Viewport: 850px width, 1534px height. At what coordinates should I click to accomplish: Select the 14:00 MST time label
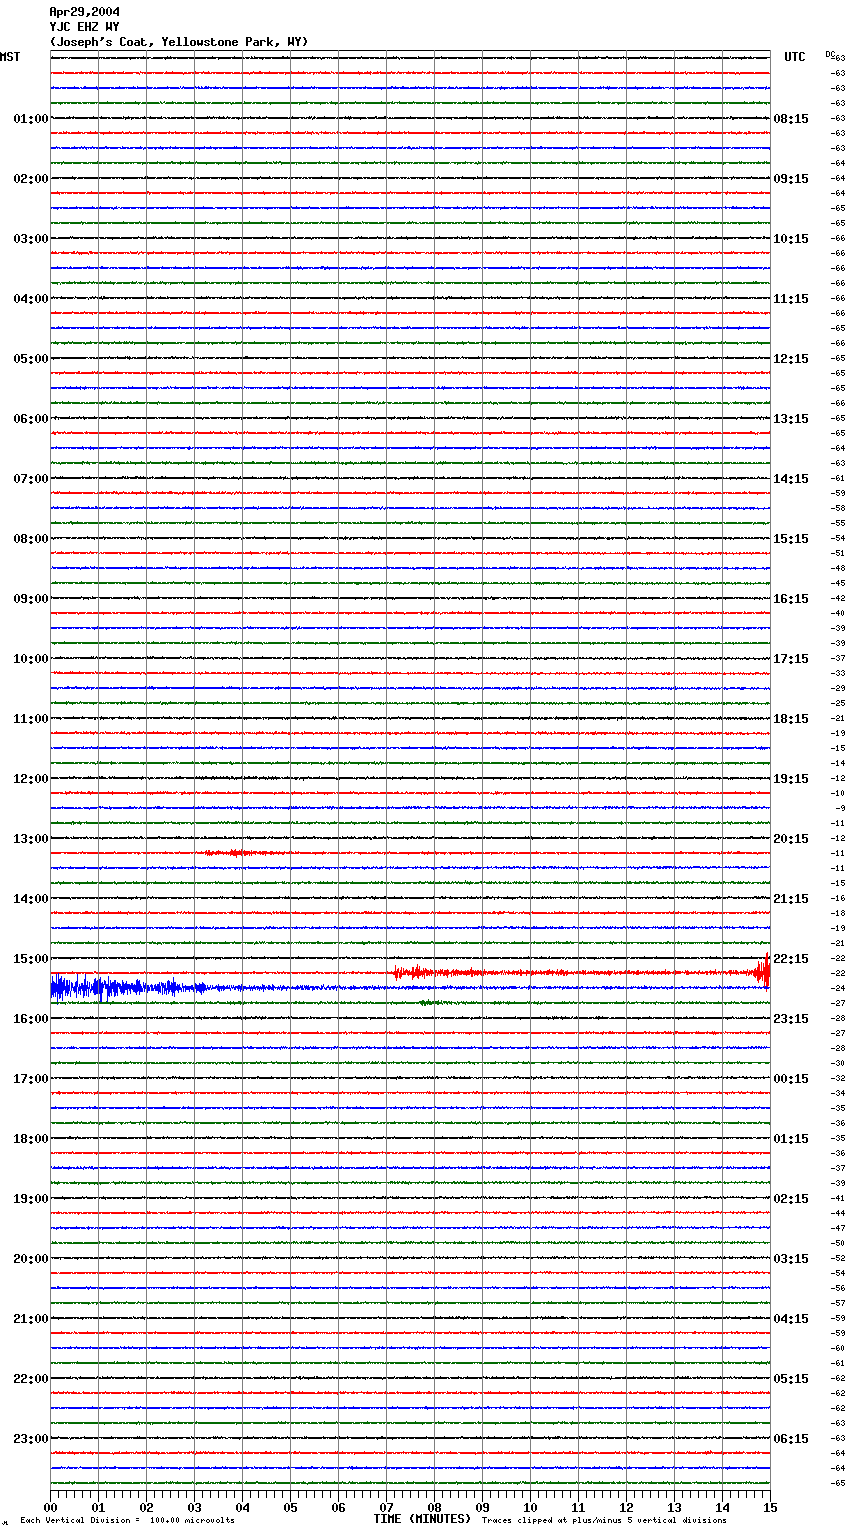click(31, 899)
